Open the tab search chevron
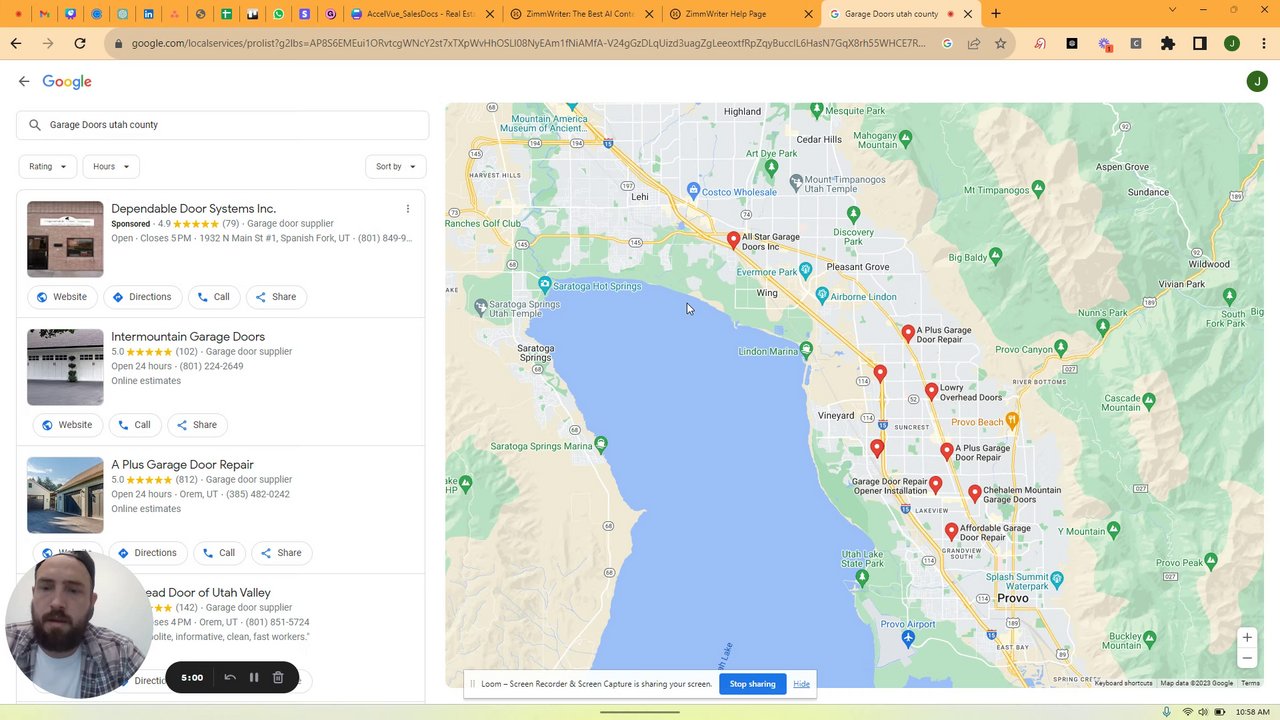1280x720 pixels. [x=1172, y=10]
